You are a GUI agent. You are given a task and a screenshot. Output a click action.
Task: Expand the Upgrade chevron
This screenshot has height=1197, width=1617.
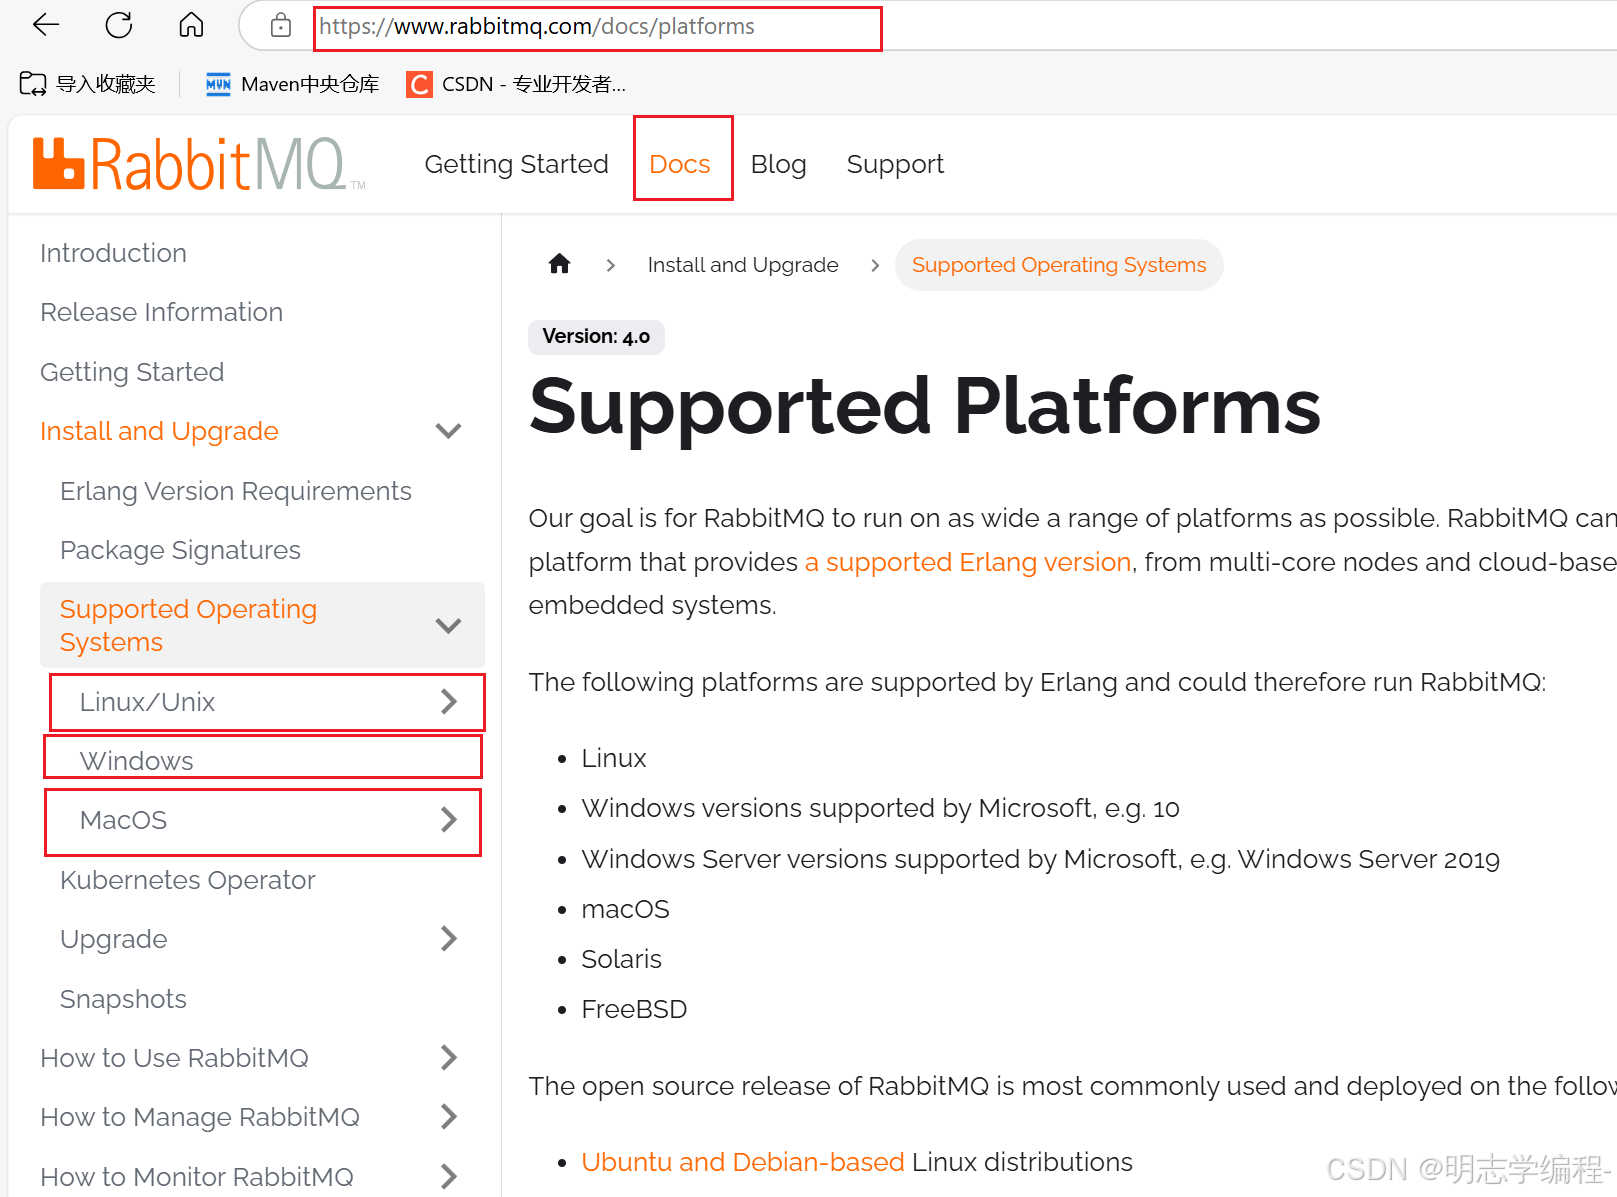point(449,939)
